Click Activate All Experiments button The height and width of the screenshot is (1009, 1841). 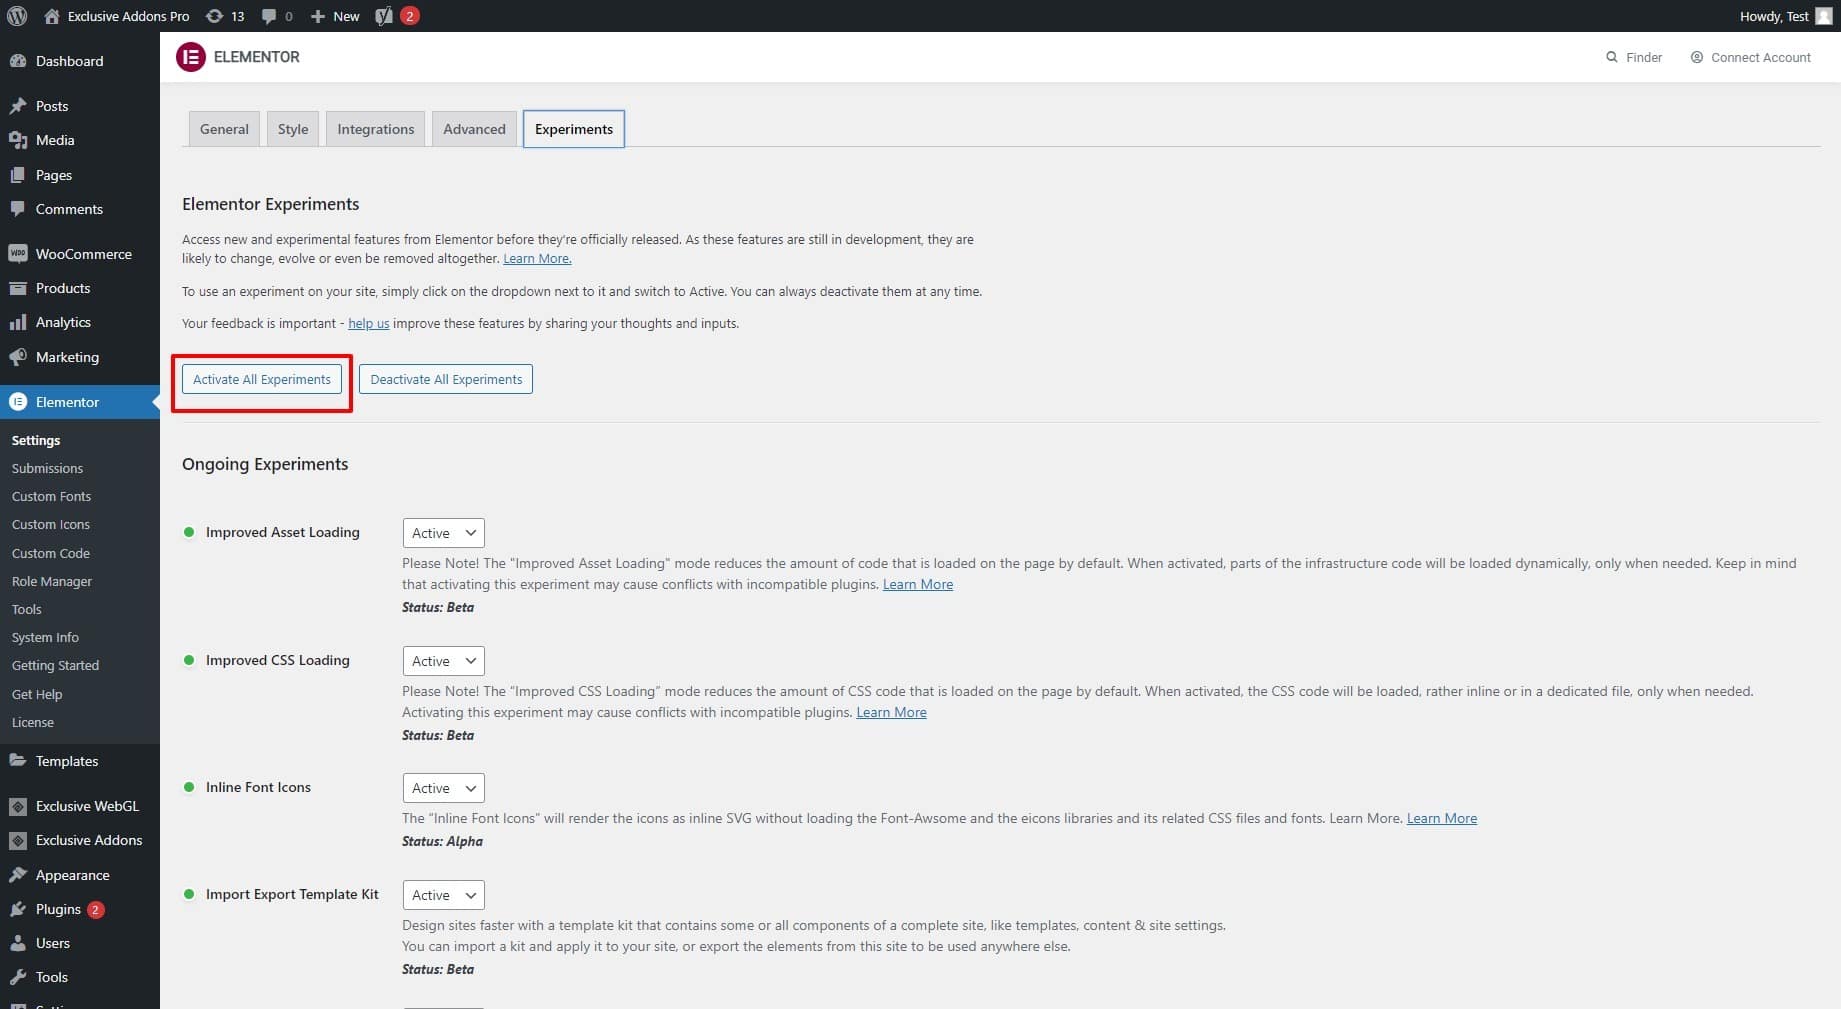[x=262, y=379]
